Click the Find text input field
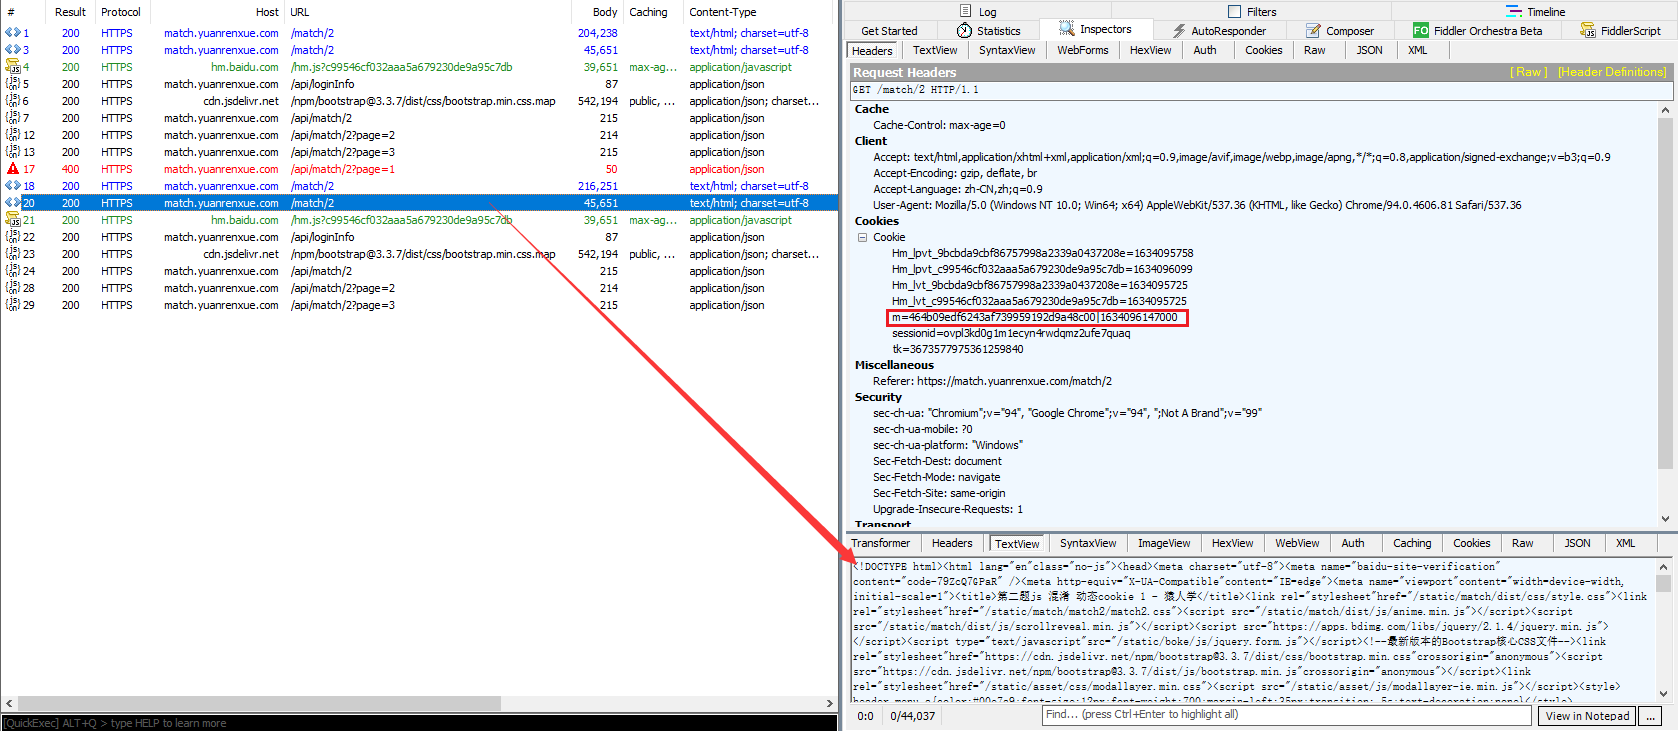Screen dimensions: 1678x731 [x=1285, y=715]
